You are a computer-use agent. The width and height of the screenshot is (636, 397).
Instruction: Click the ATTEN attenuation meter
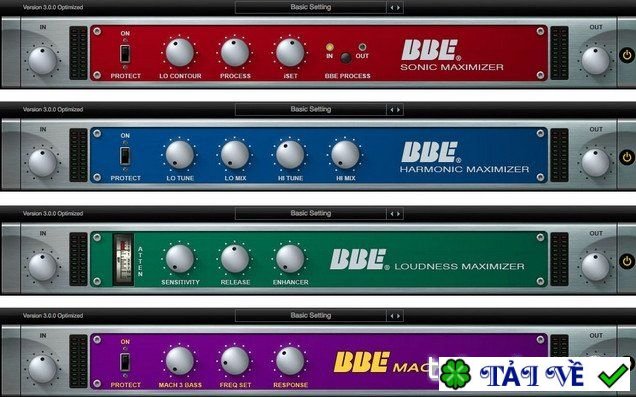tap(123, 260)
